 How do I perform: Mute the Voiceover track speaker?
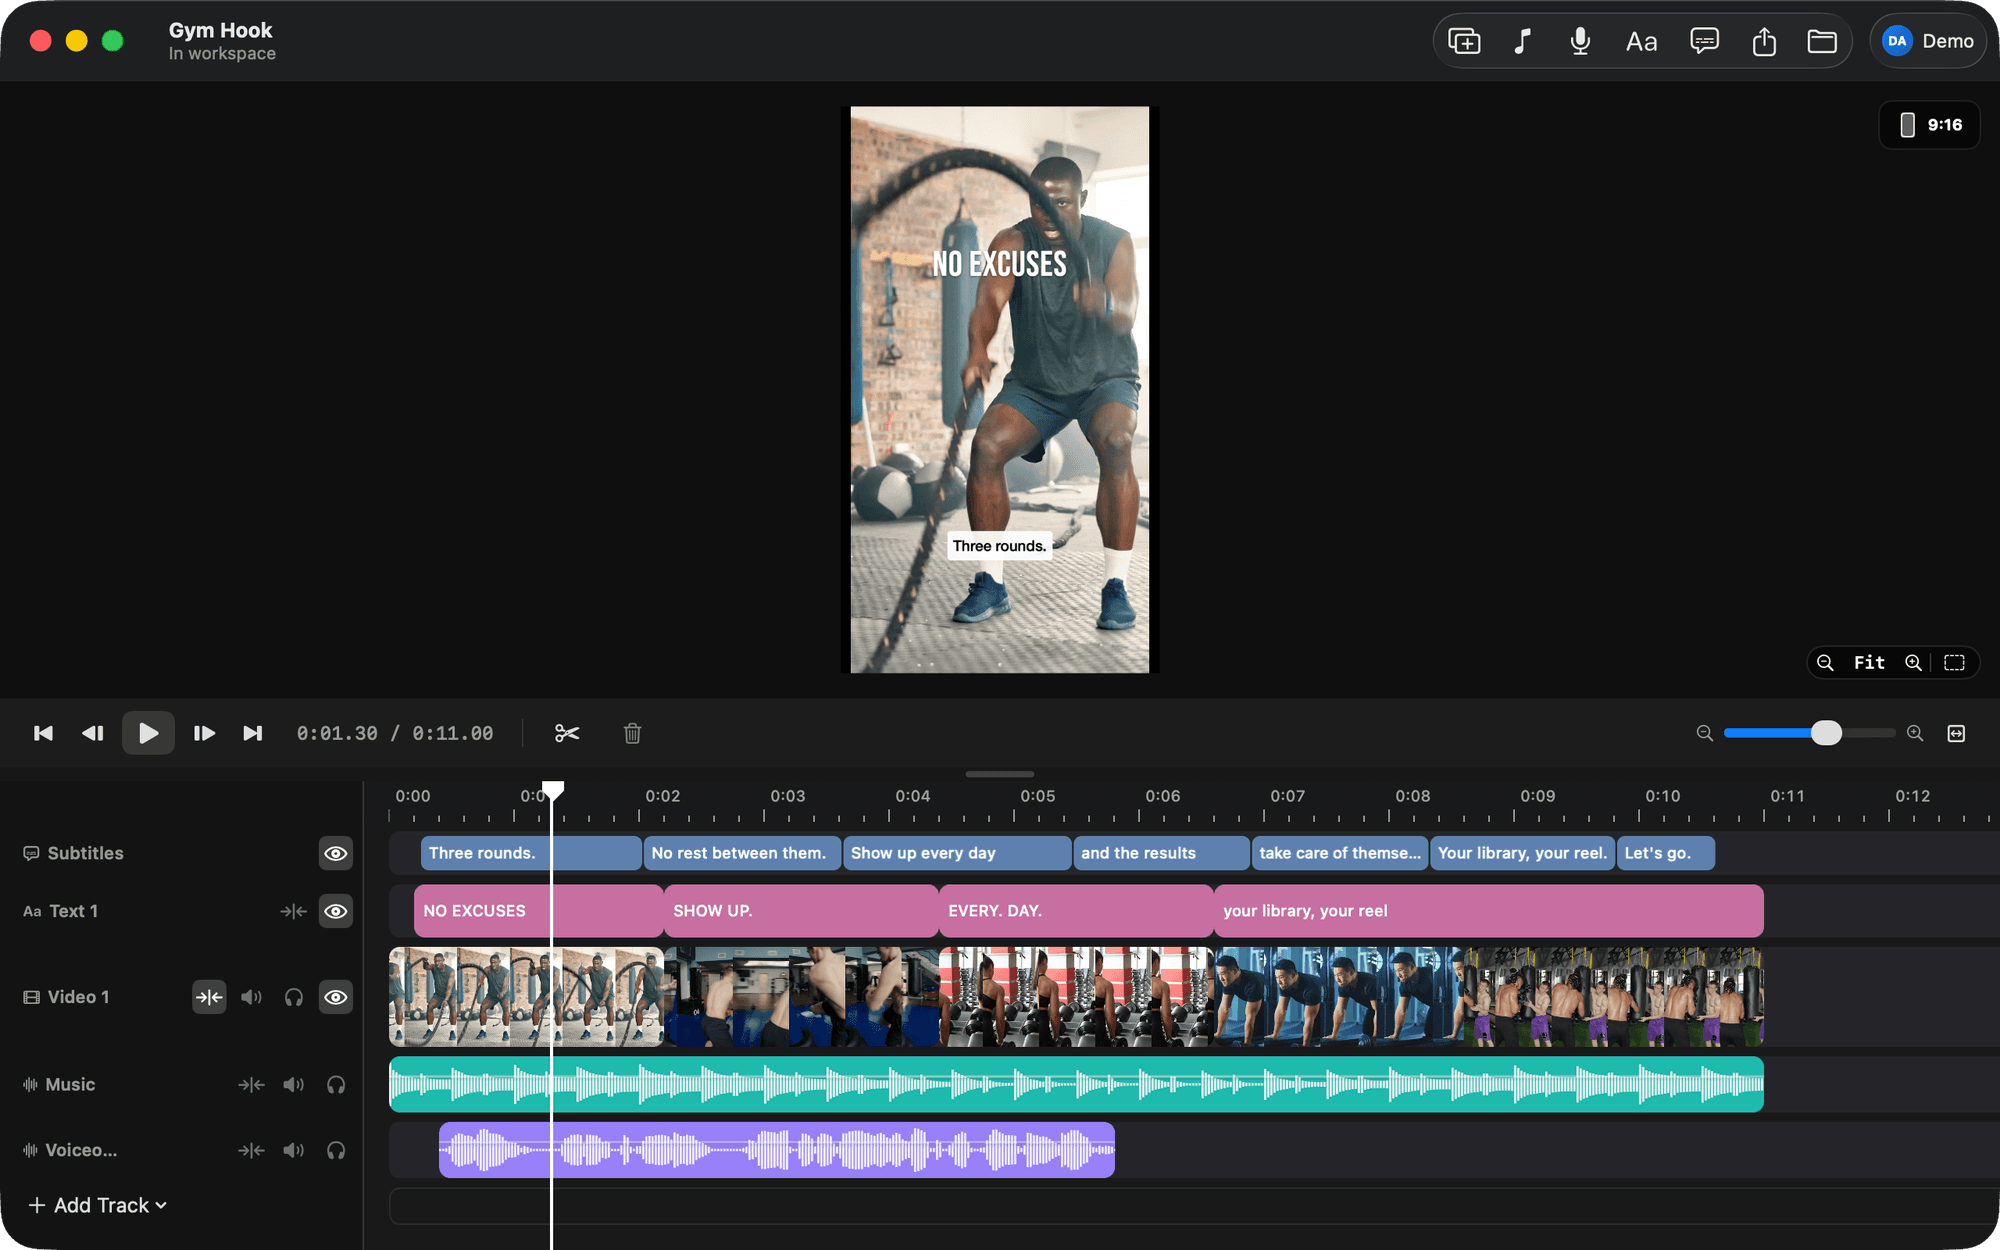pos(293,1150)
